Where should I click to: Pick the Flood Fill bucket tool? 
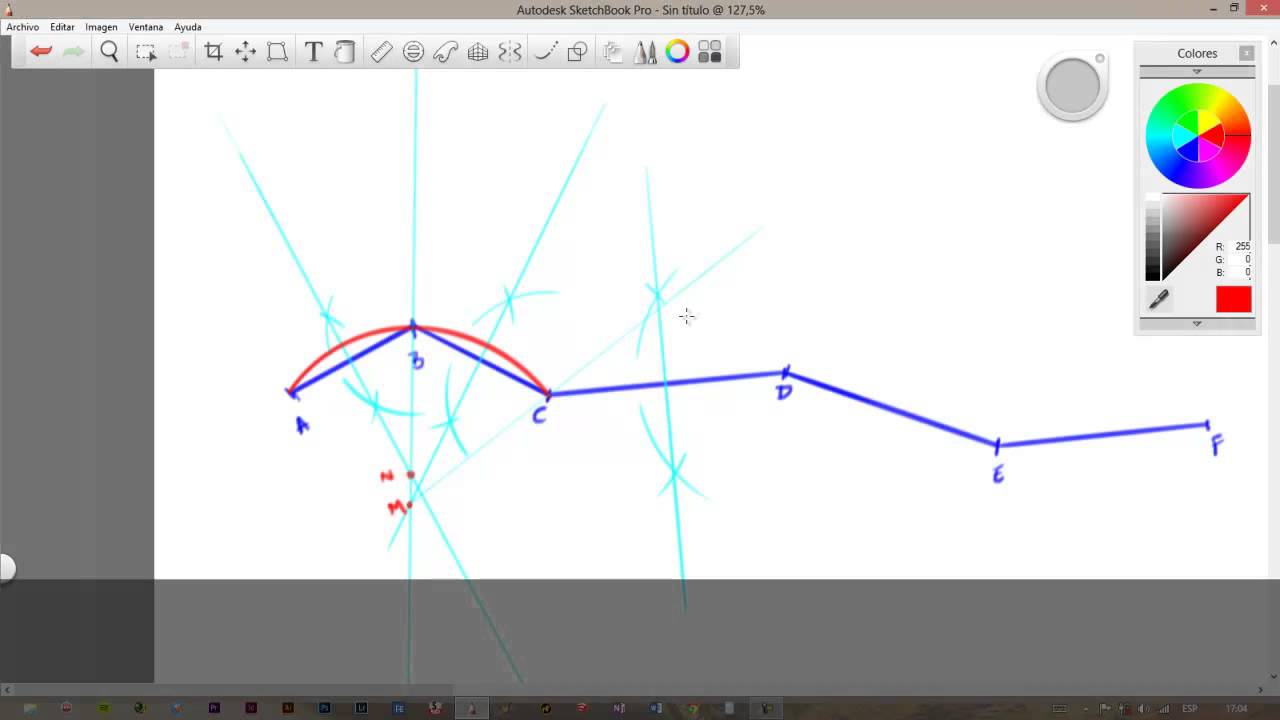(345, 52)
